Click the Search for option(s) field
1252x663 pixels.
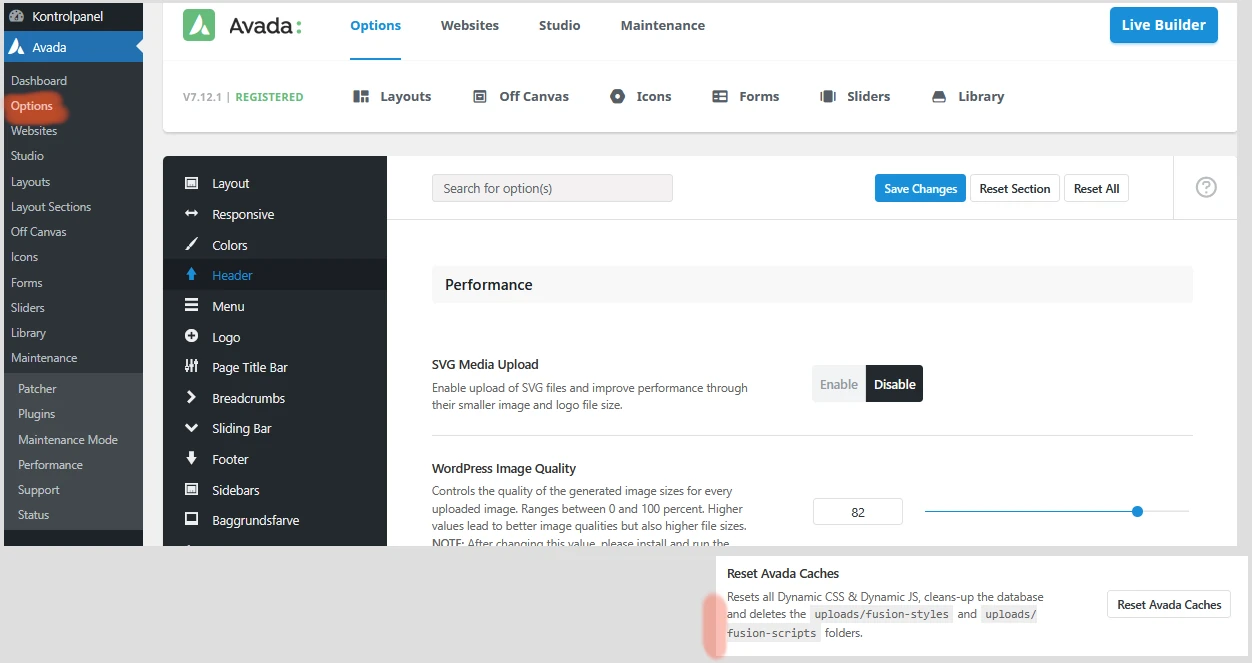[x=552, y=188]
